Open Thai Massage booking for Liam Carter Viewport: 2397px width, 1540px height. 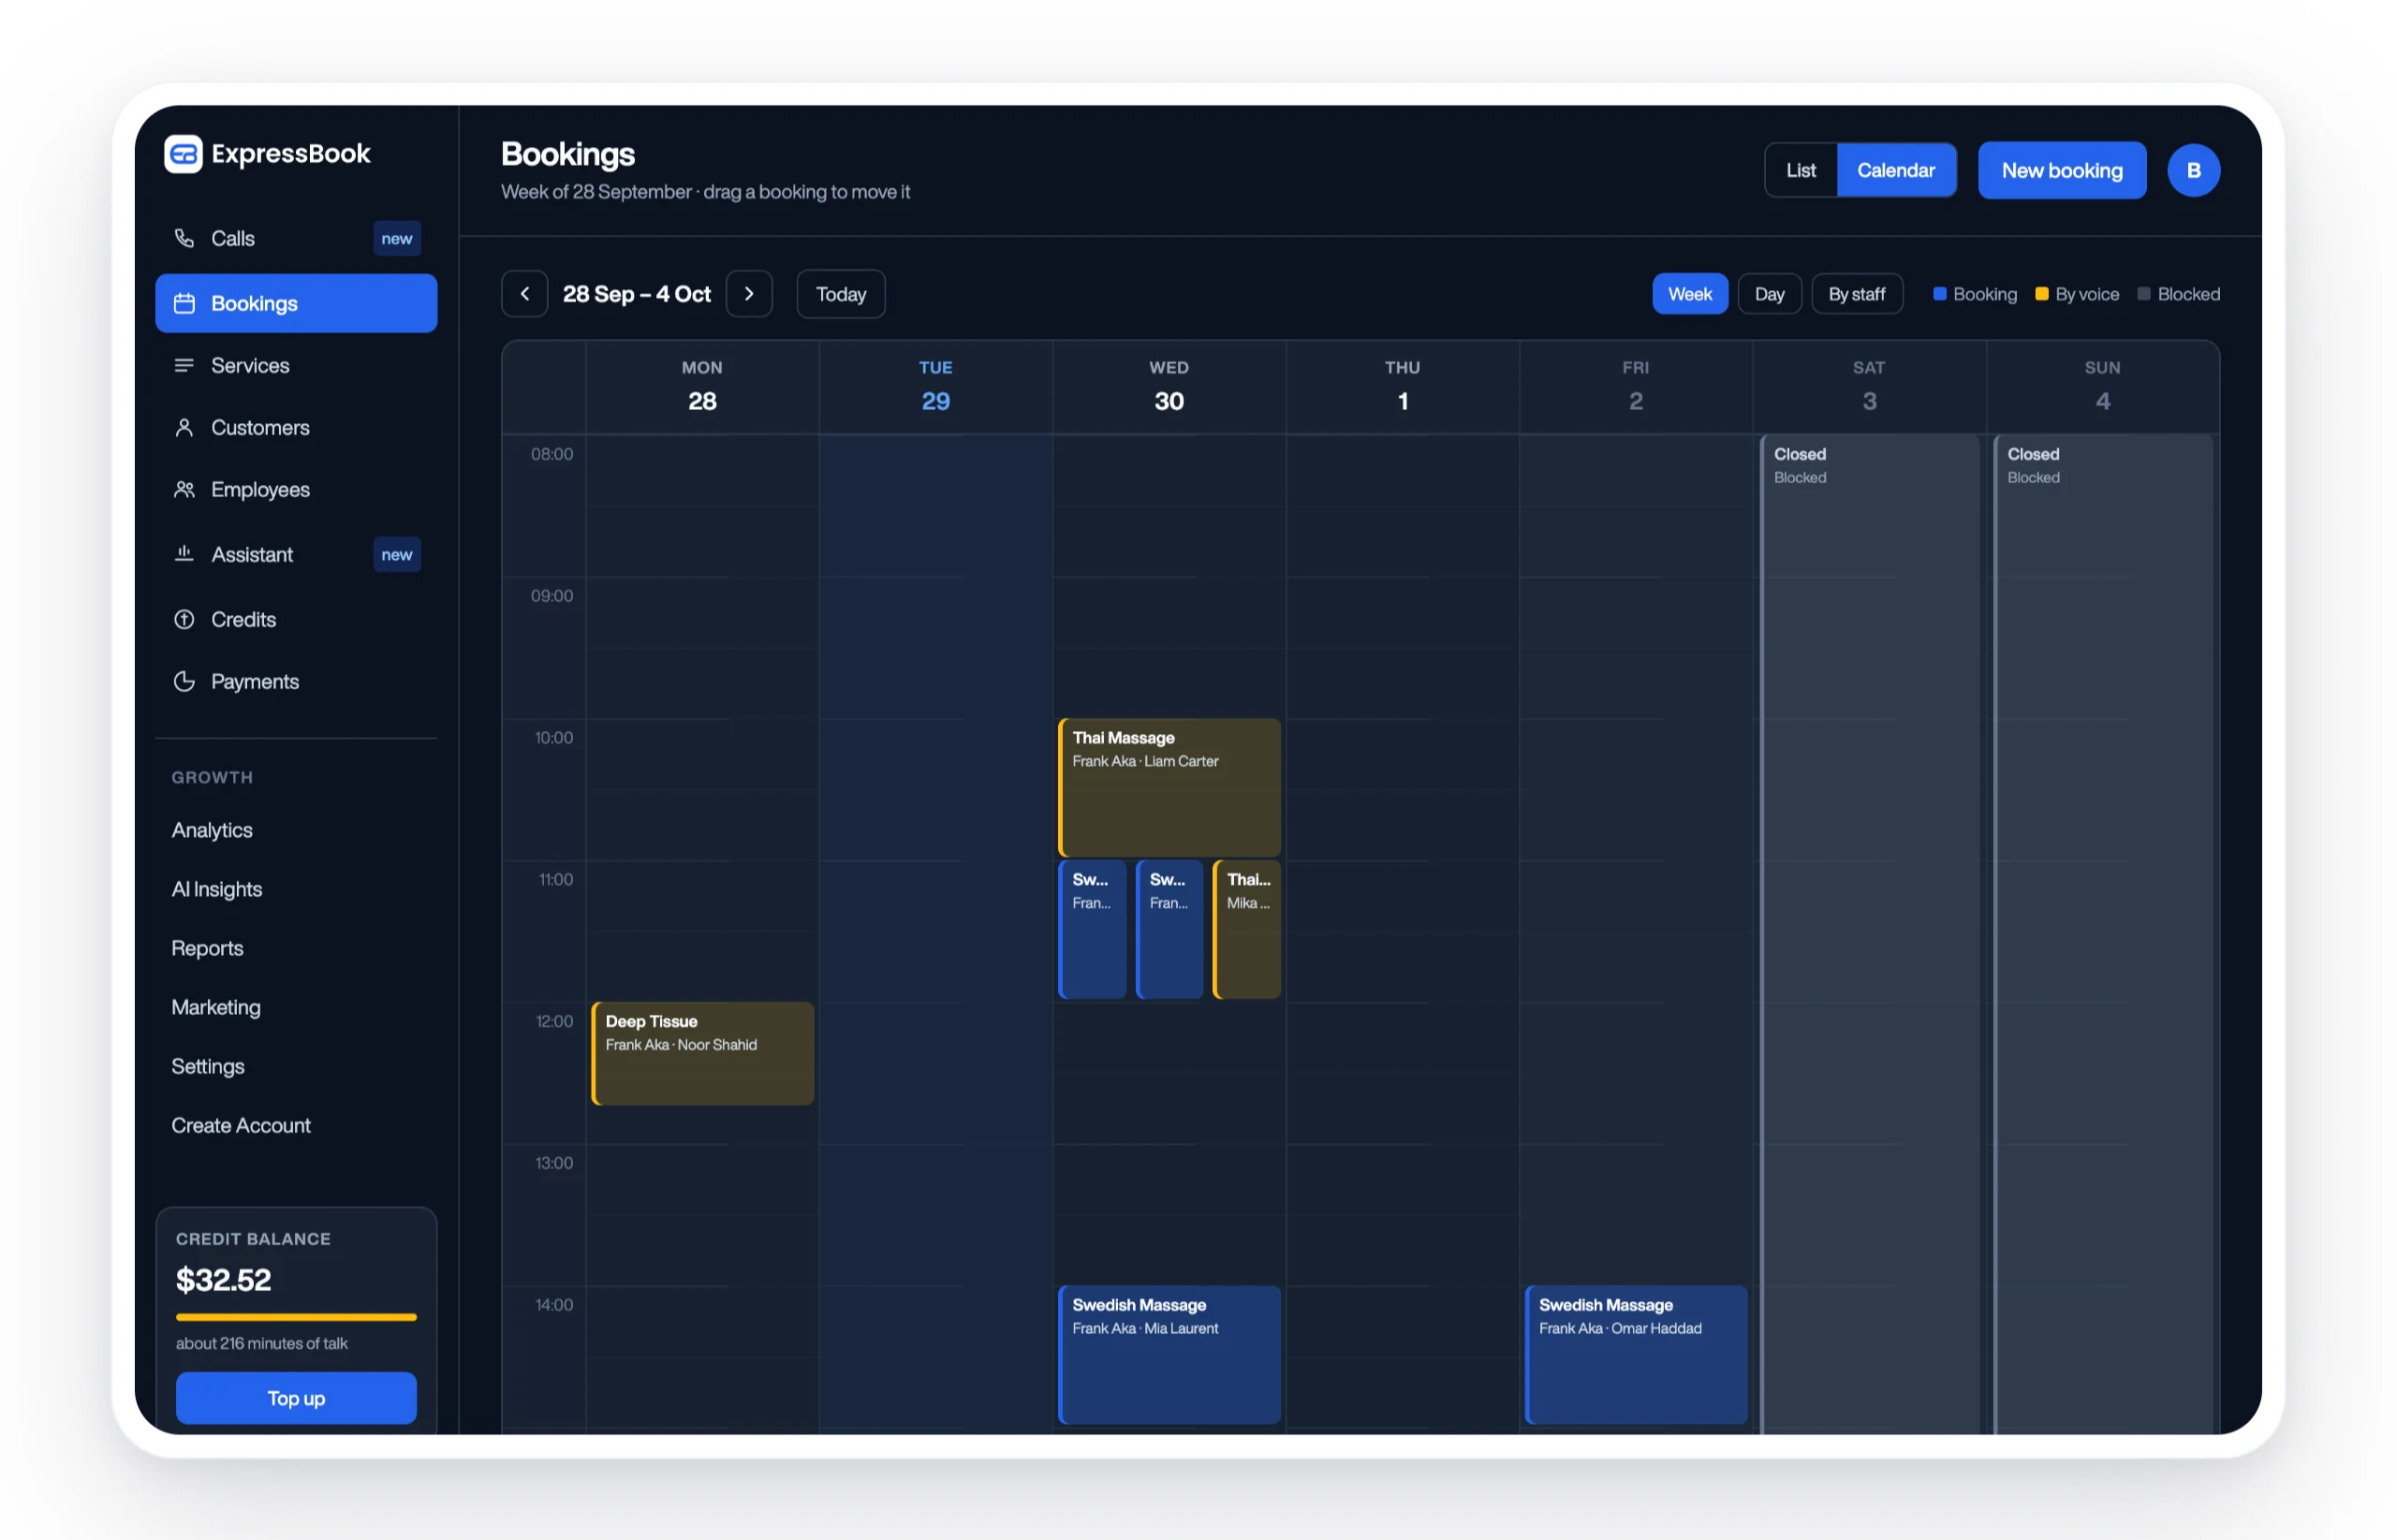click(x=1168, y=787)
